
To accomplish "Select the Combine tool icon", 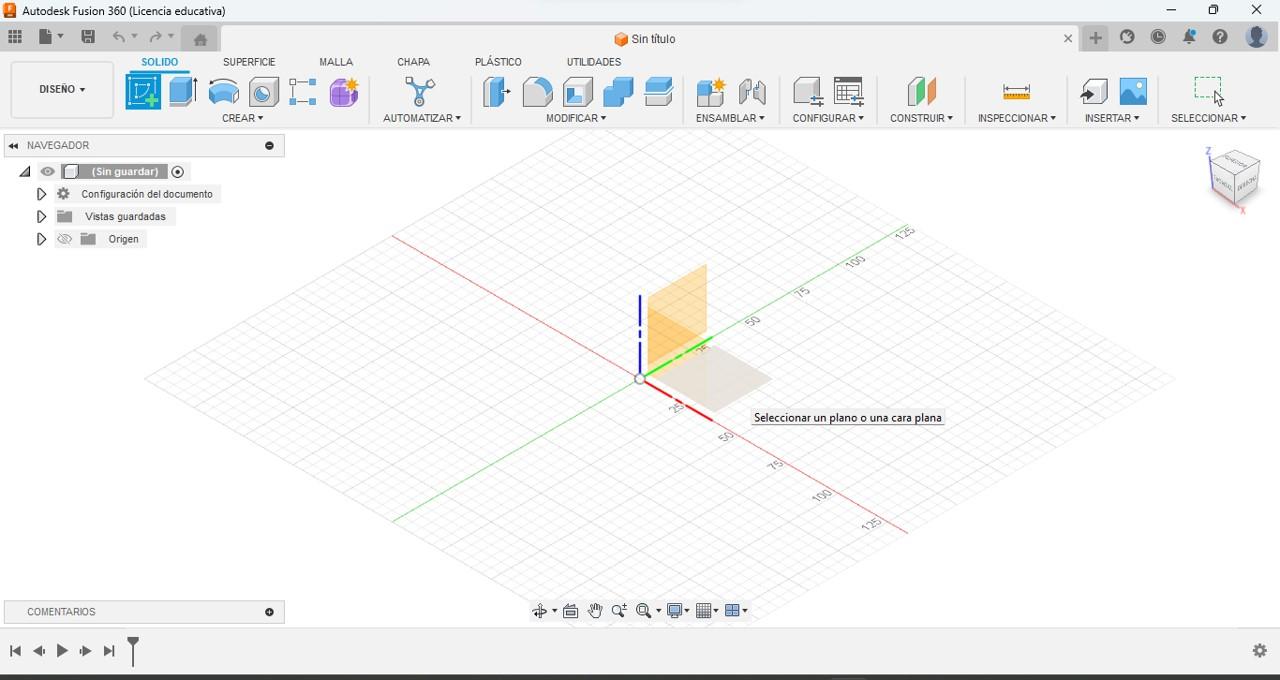I will 618,92.
